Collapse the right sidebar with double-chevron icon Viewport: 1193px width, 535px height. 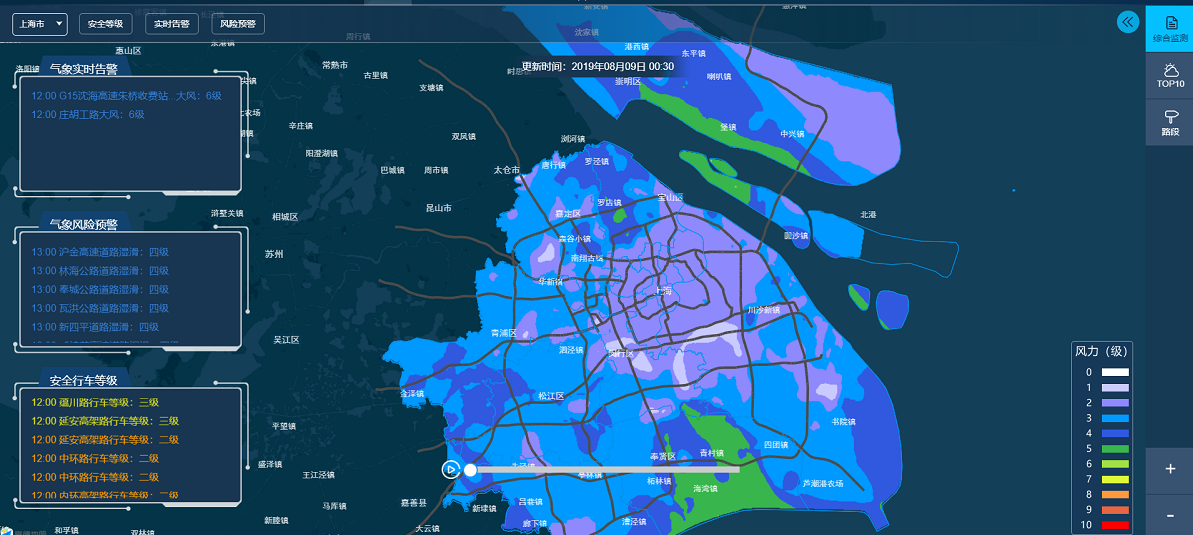(1128, 22)
